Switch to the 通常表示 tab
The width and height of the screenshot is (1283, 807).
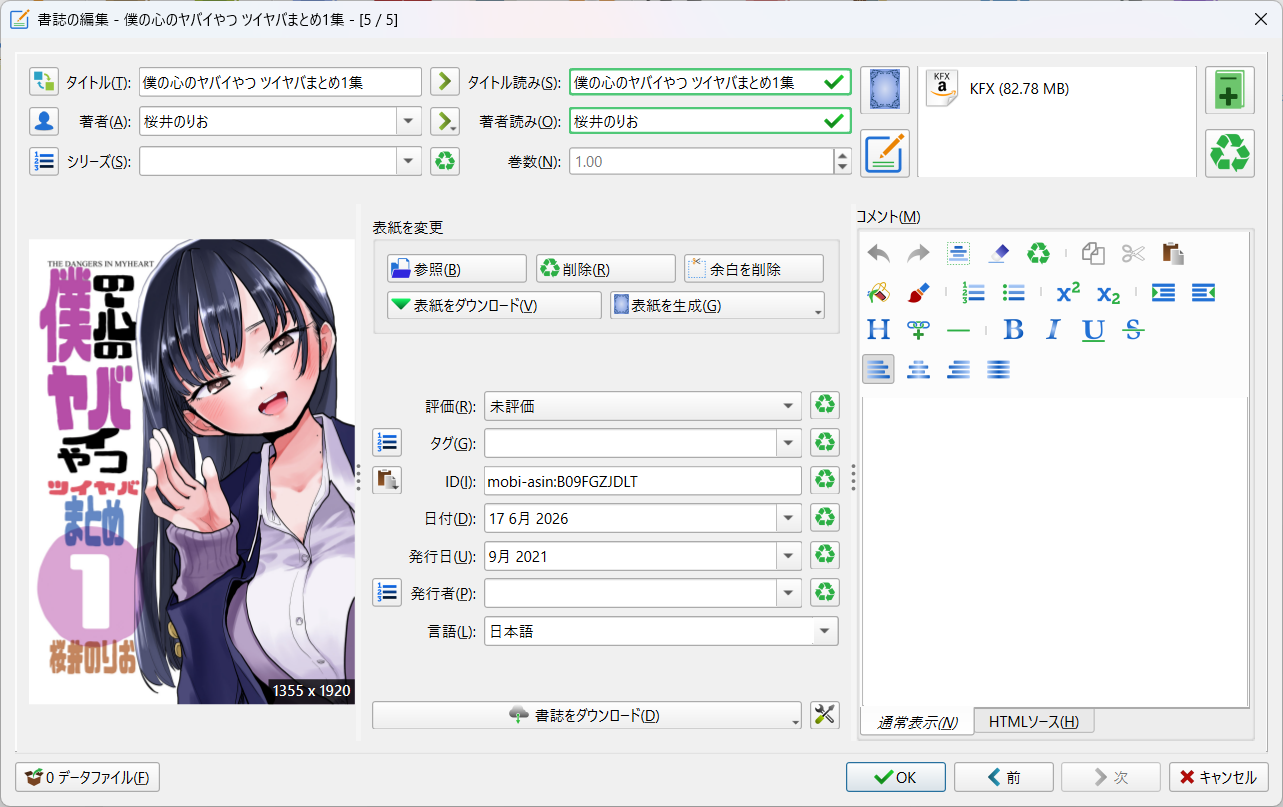[x=917, y=722]
